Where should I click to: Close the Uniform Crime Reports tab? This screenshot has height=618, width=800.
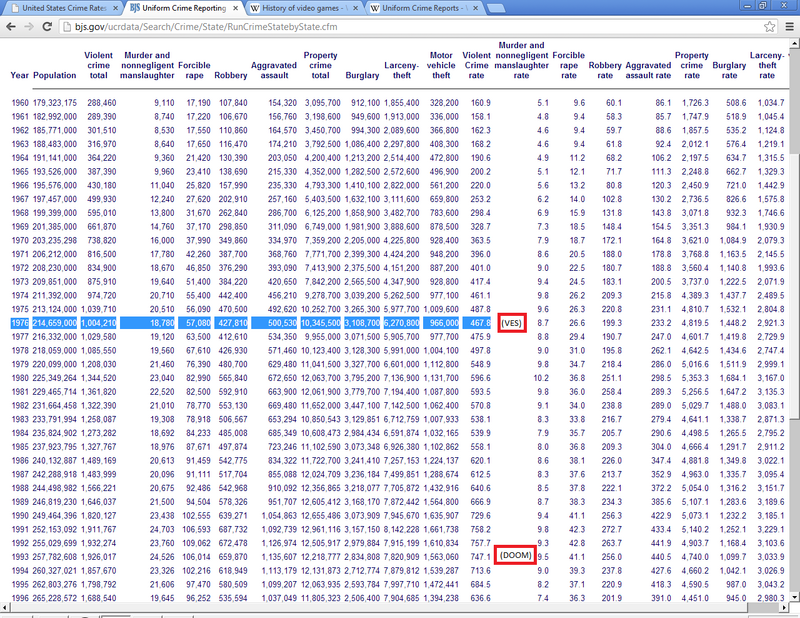[475, 8]
